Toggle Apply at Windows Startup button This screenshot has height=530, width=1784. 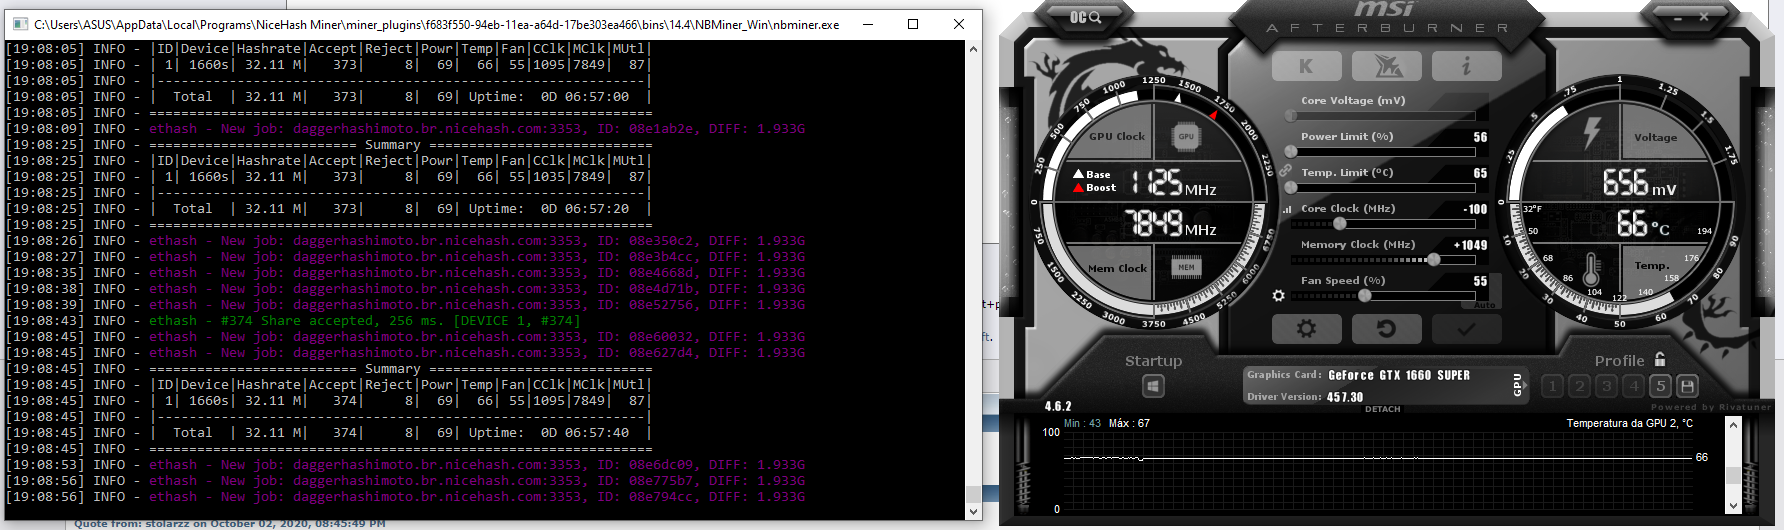pyautogui.click(x=1153, y=385)
